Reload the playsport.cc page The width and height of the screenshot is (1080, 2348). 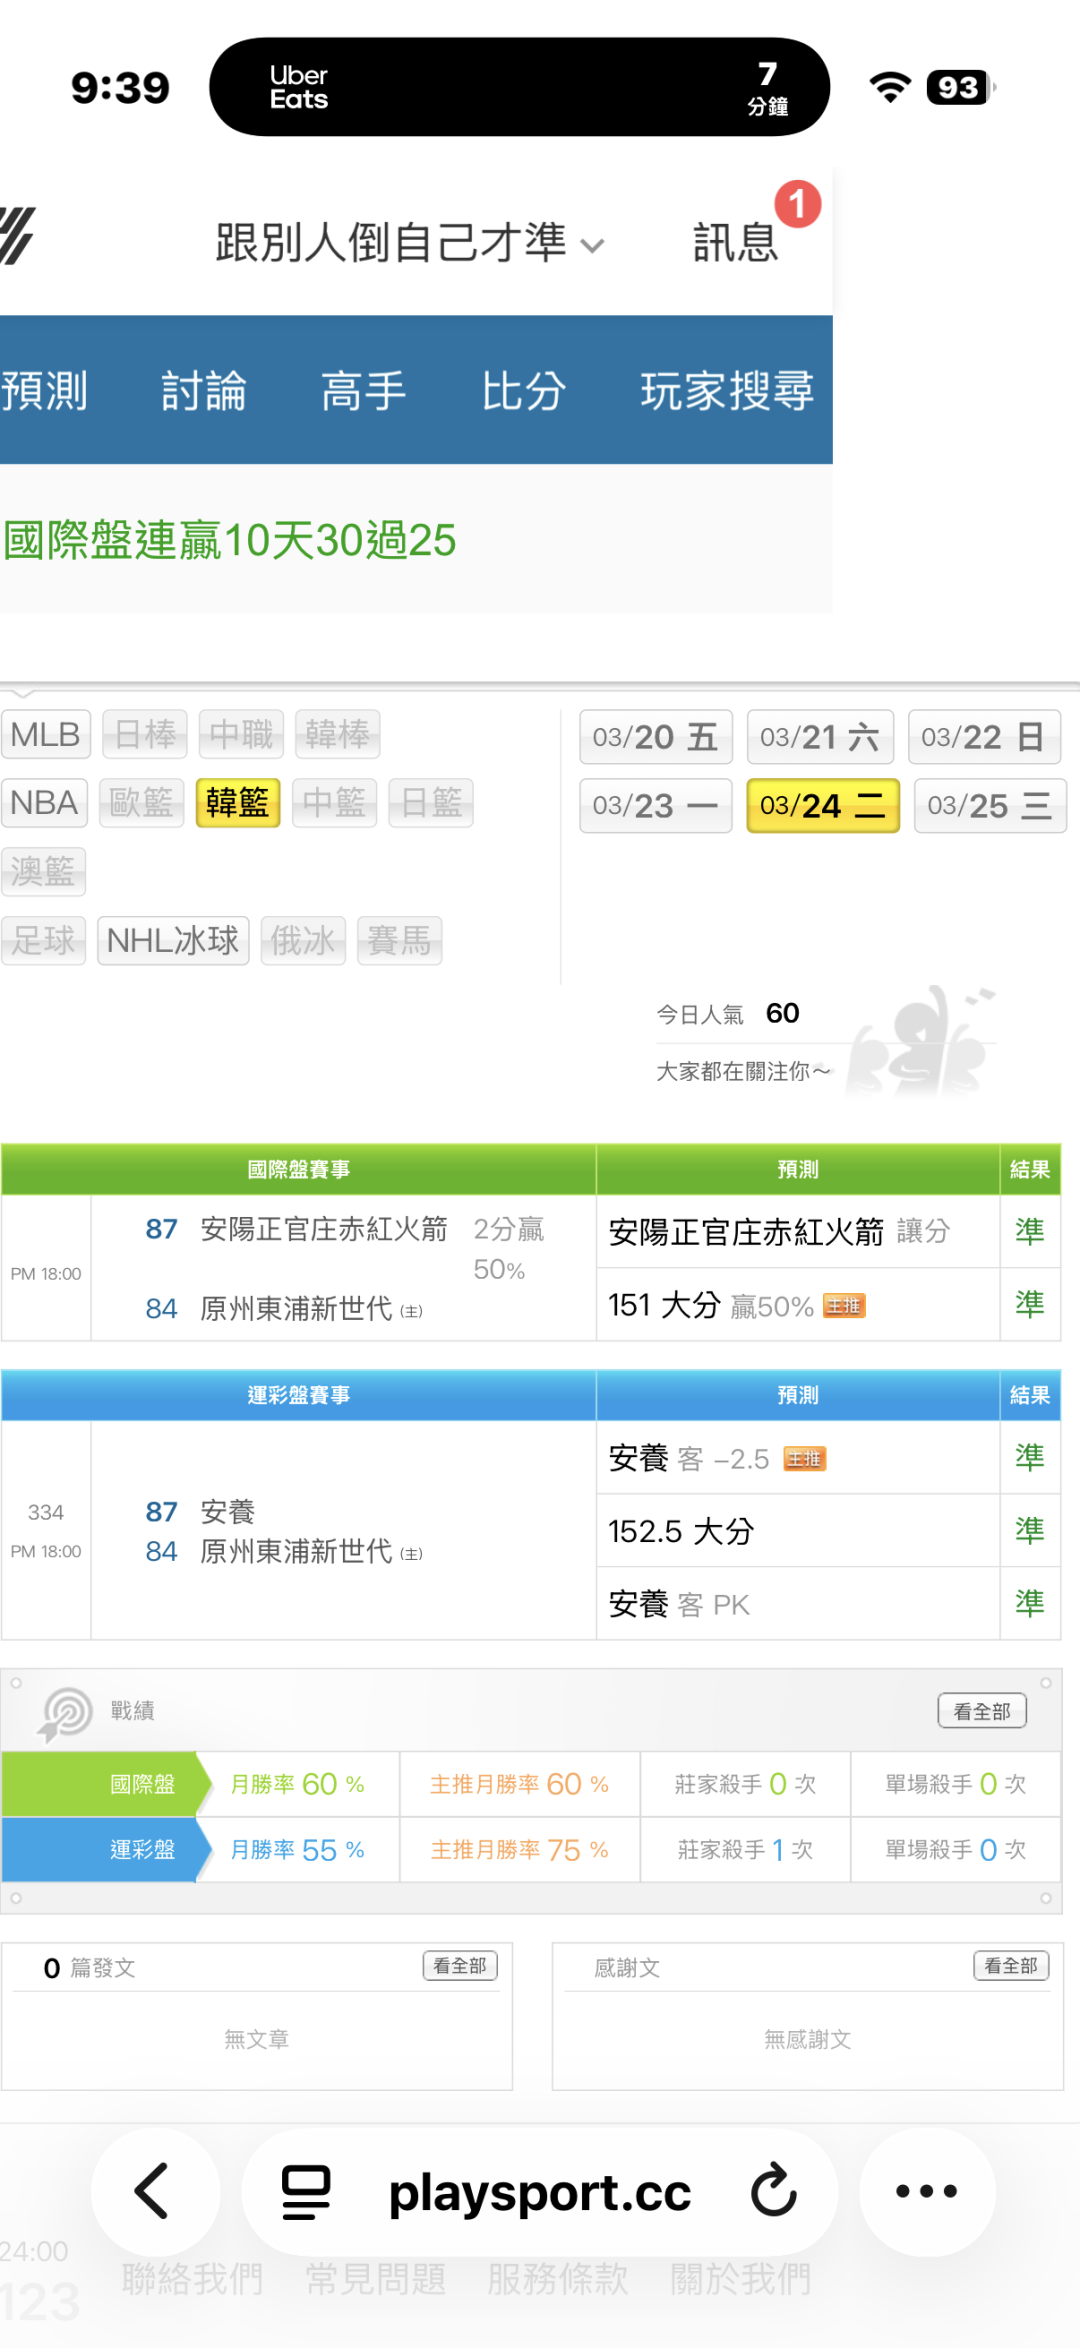[x=774, y=2191]
